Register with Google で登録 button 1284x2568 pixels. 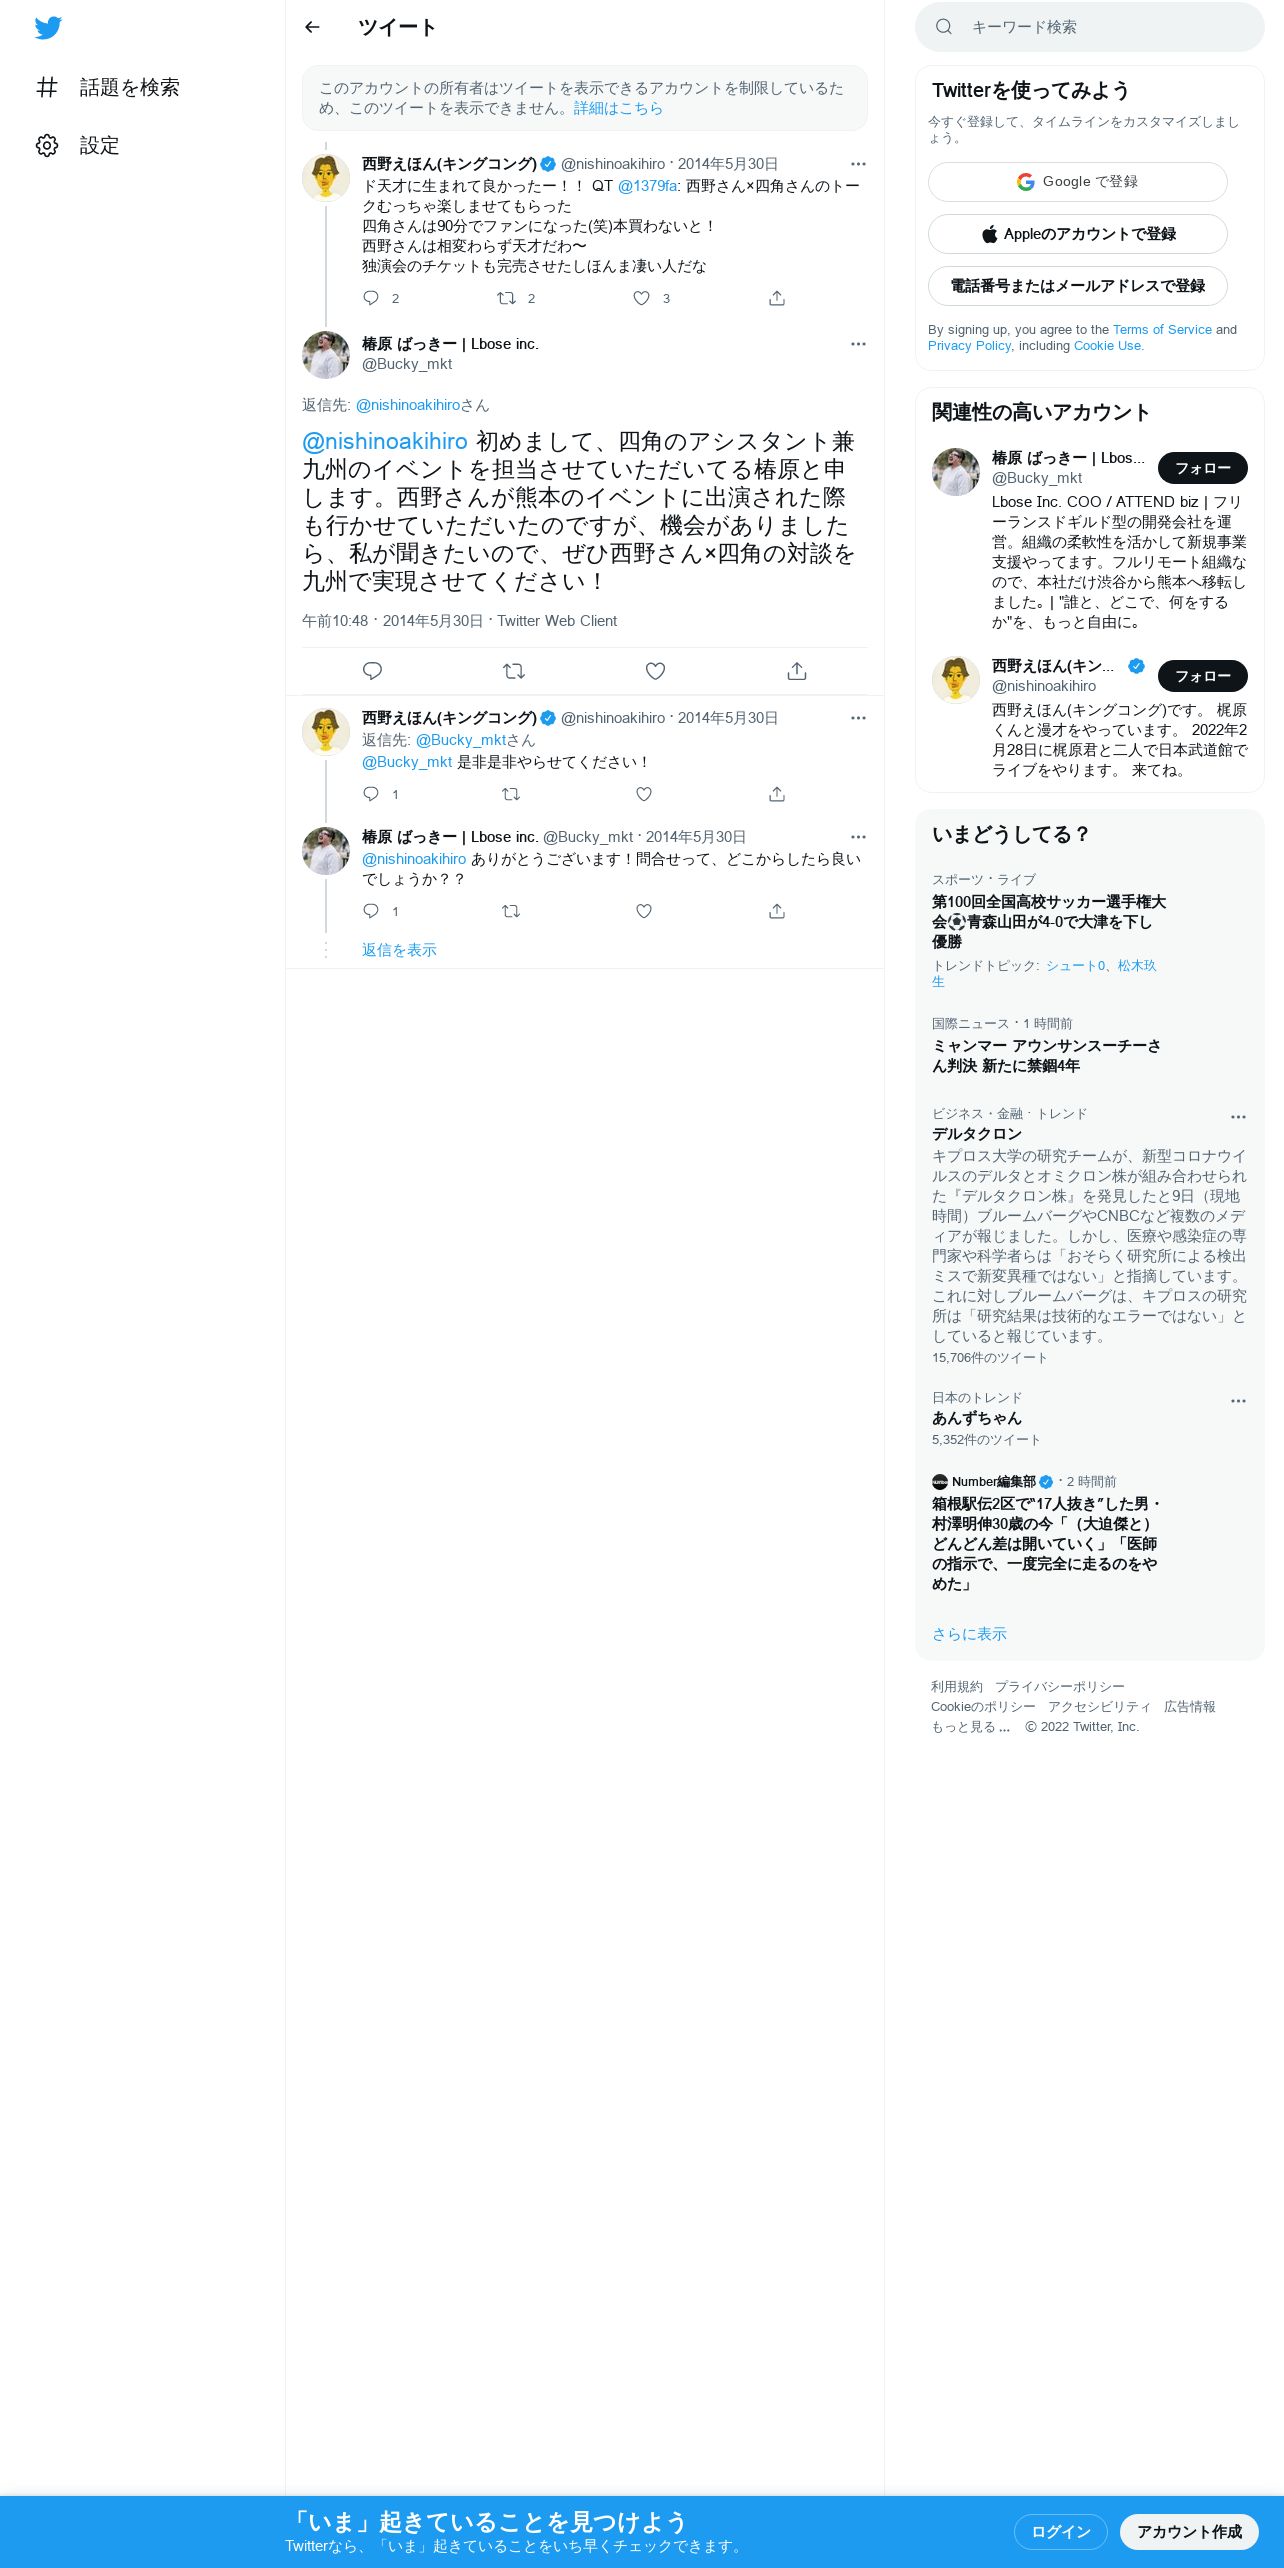pyautogui.click(x=1077, y=182)
